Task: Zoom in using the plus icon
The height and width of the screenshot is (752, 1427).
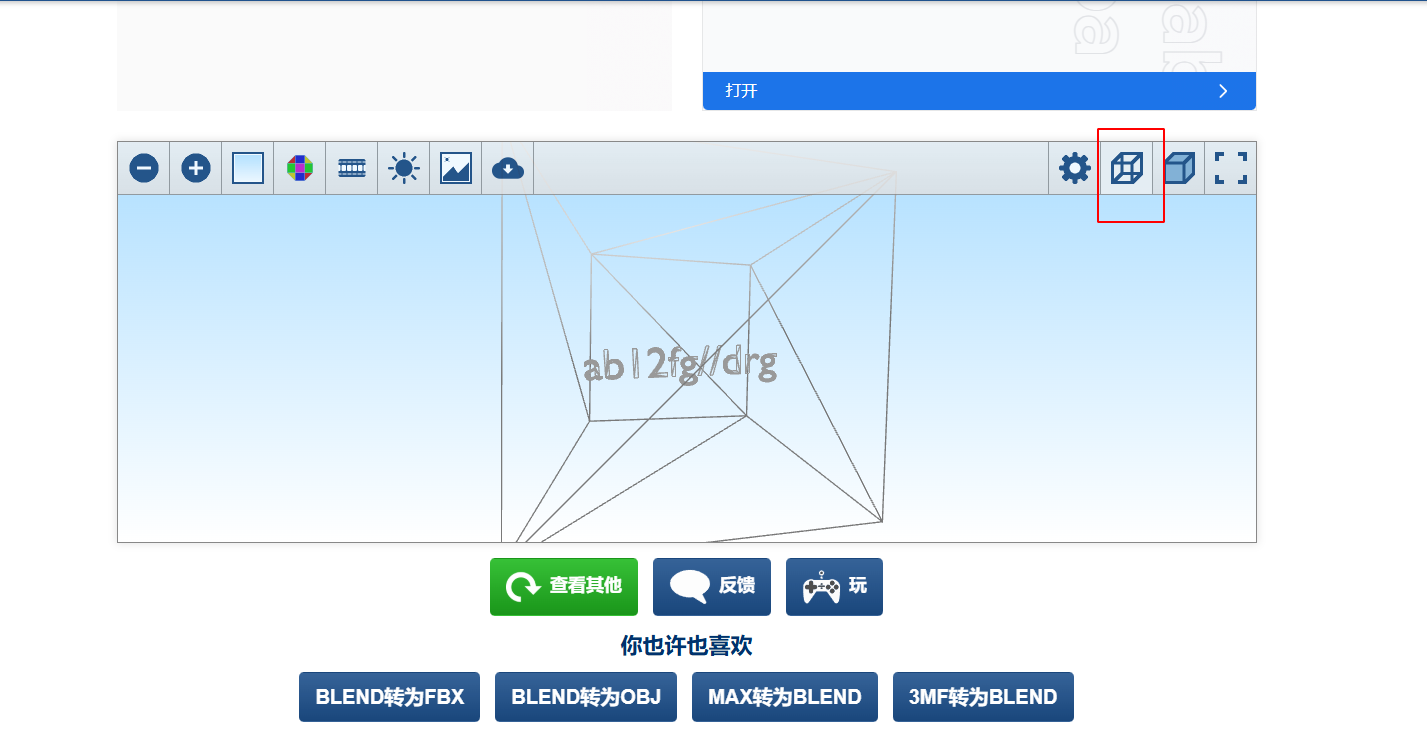Action: click(196, 168)
